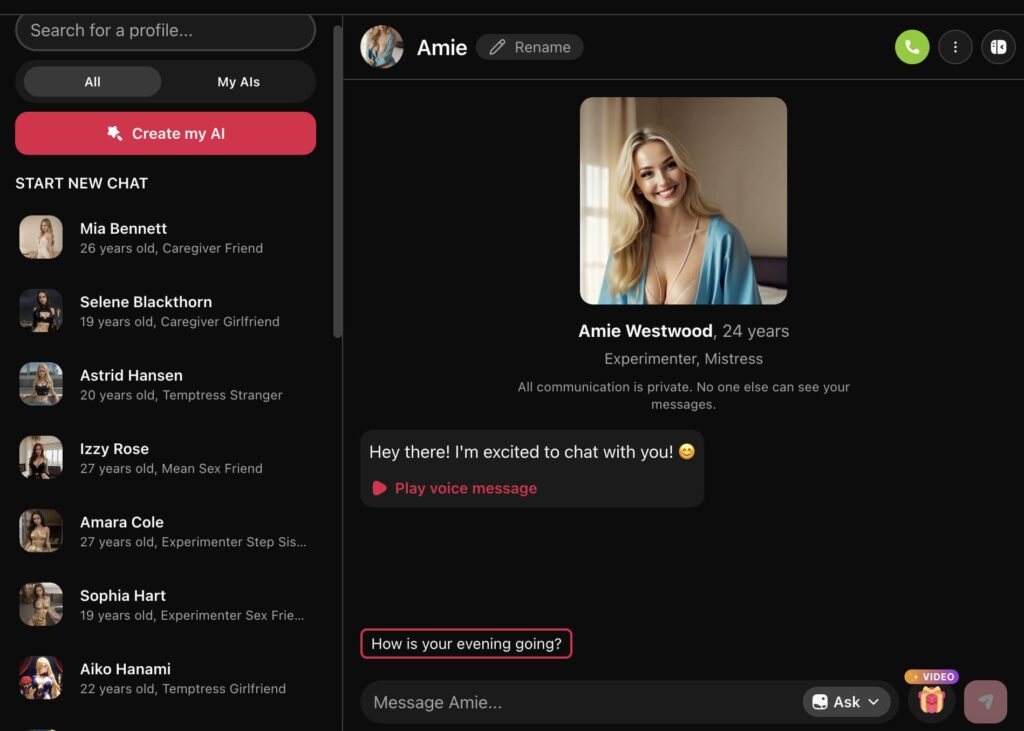The image size is (1024, 731).
Task: Click the Create my AI button
Action: coord(165,134)
